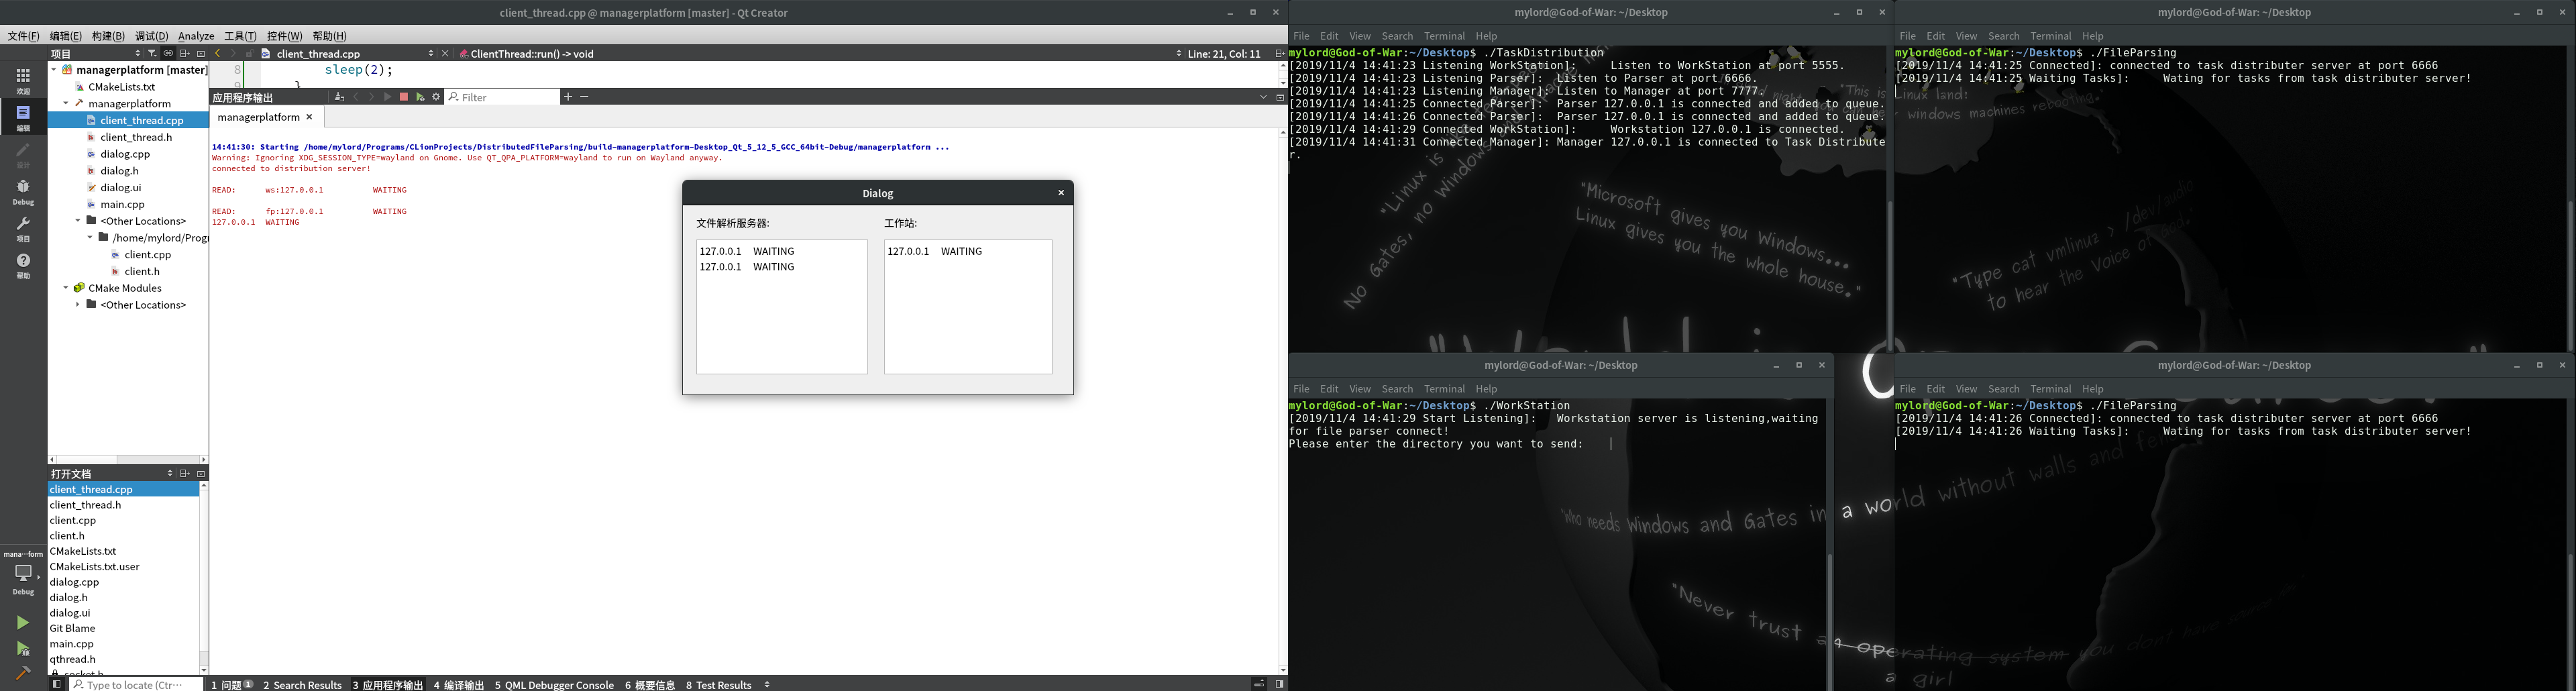Open 2 Search Results pane
Screen dimensions: 2576x691
302,684
